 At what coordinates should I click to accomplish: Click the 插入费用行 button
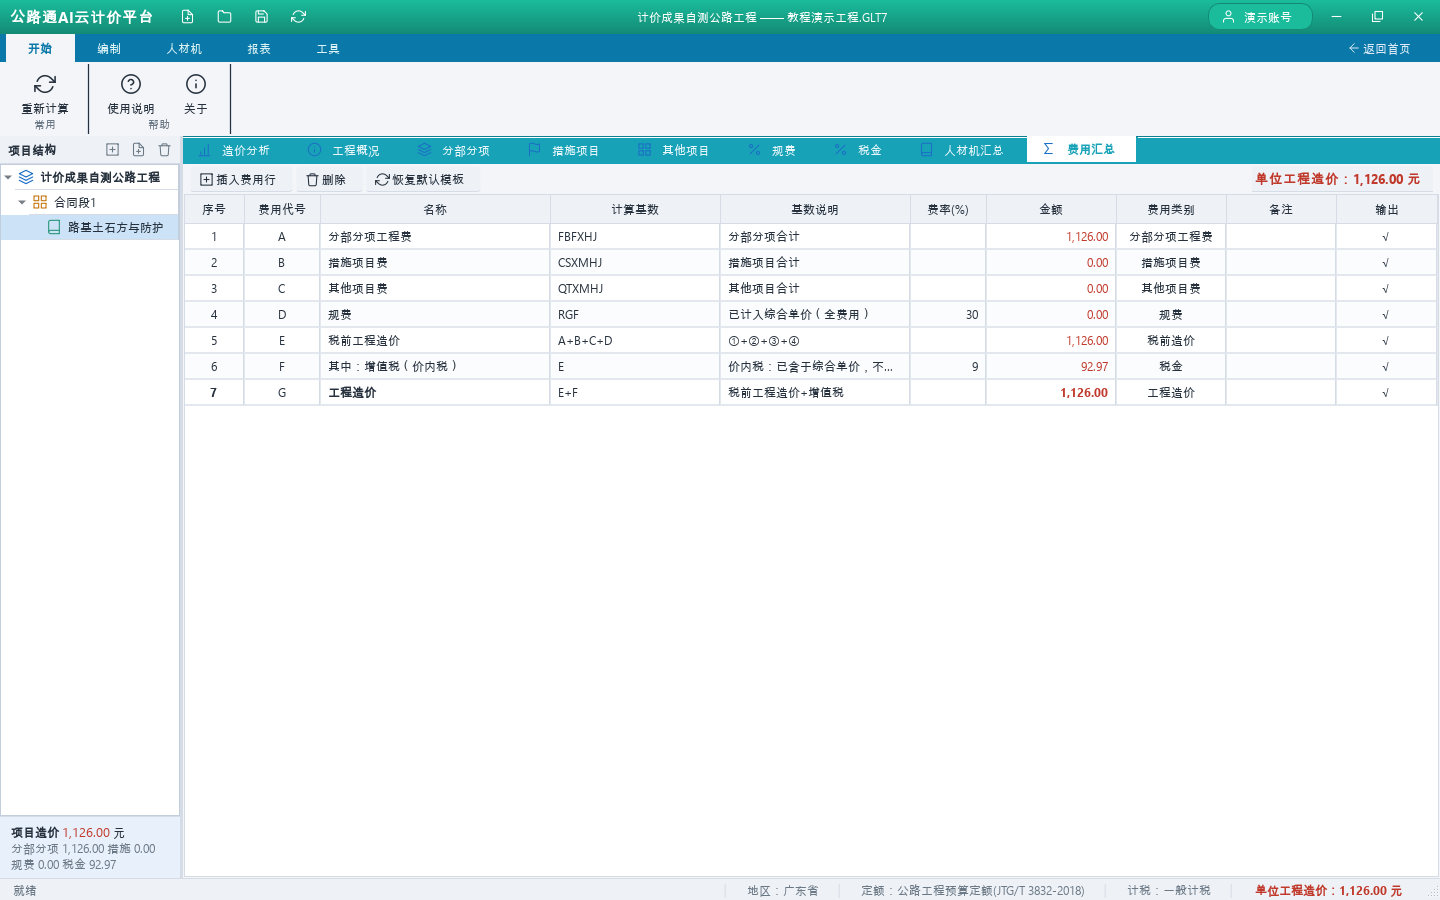[239, 180]
